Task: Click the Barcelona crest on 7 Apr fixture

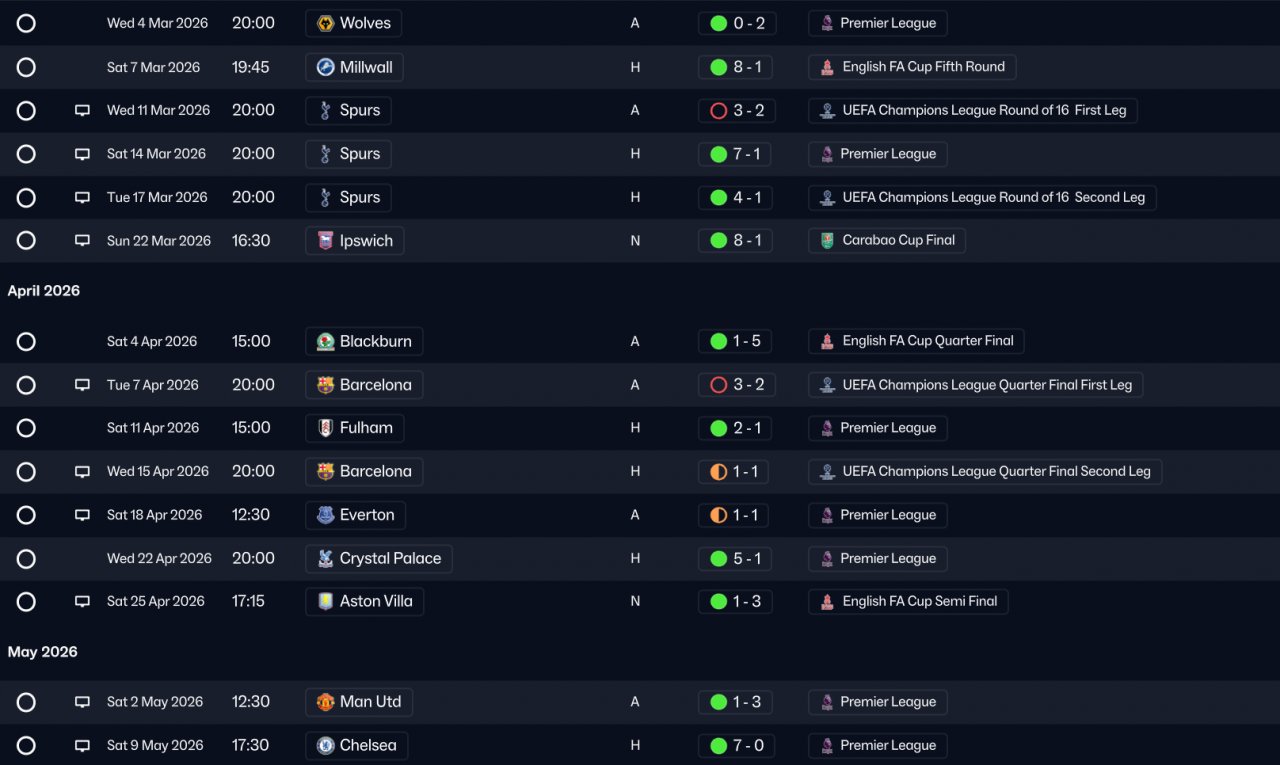Action: pyautogui.click(x=325, y=385)
